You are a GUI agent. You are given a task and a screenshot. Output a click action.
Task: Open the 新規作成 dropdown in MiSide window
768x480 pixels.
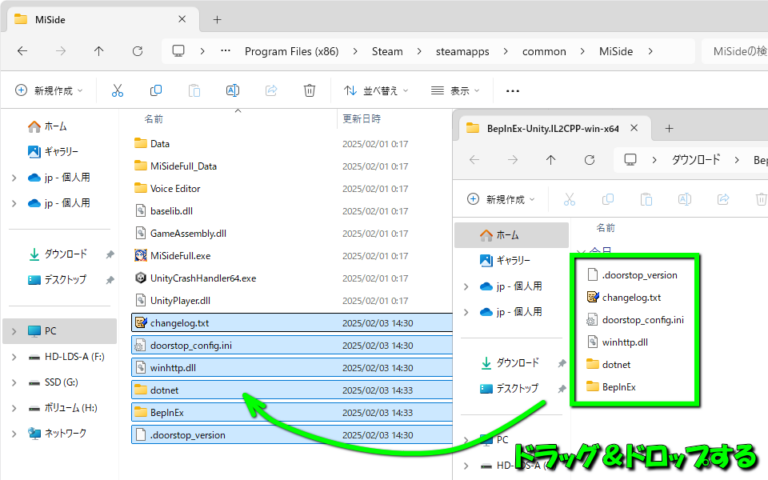coord(50,90)
